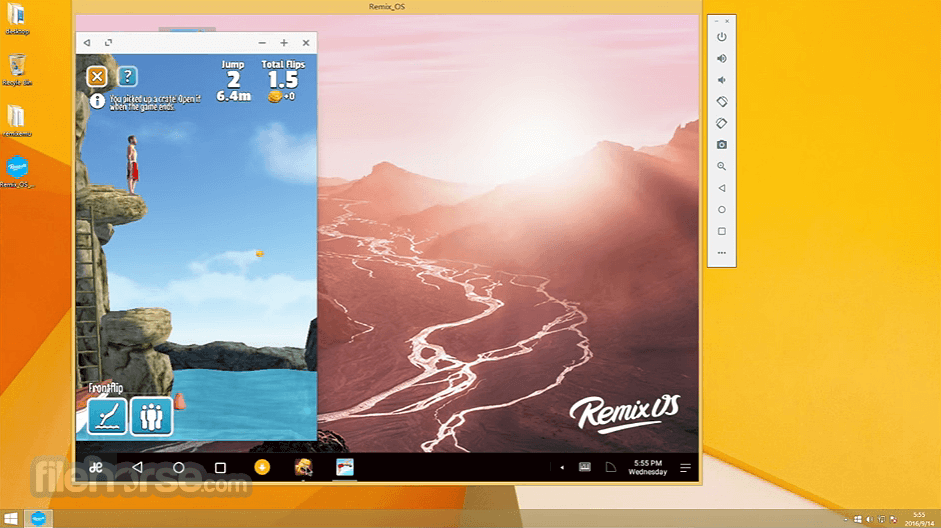Open the notification panel hamburger menu

685,467
